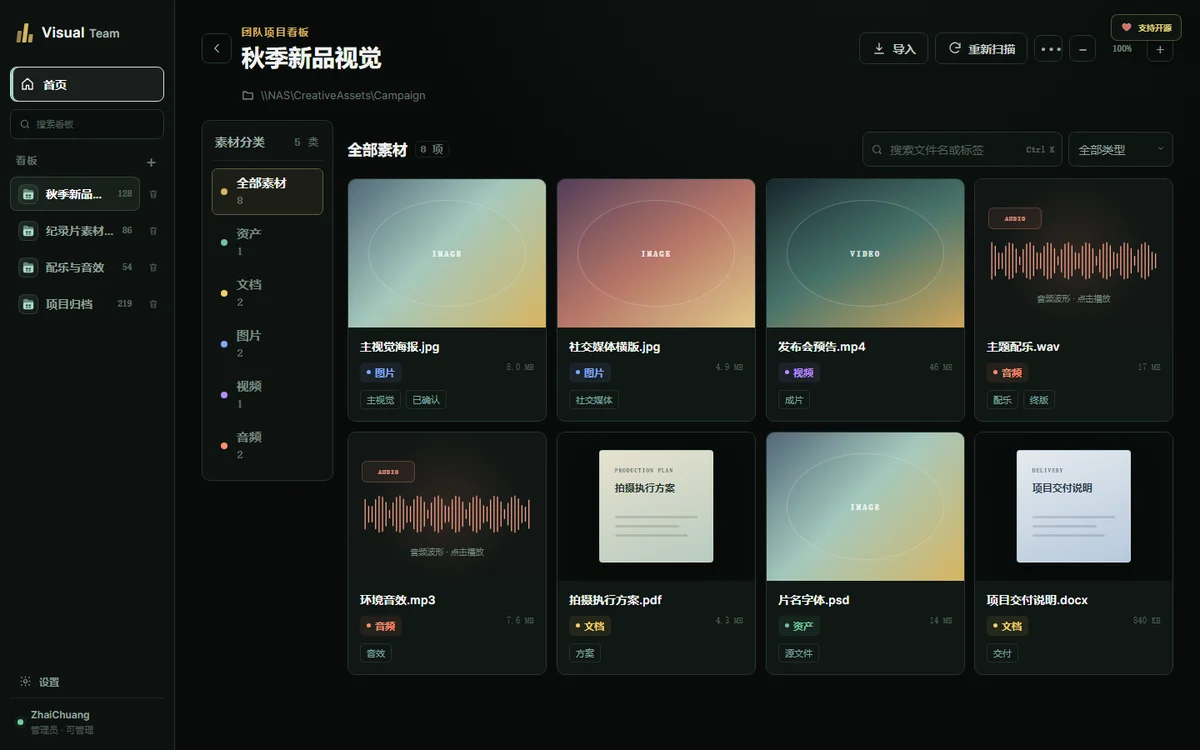
Task: Zoom out with the minus button
Action: [x=1082, y=48]
